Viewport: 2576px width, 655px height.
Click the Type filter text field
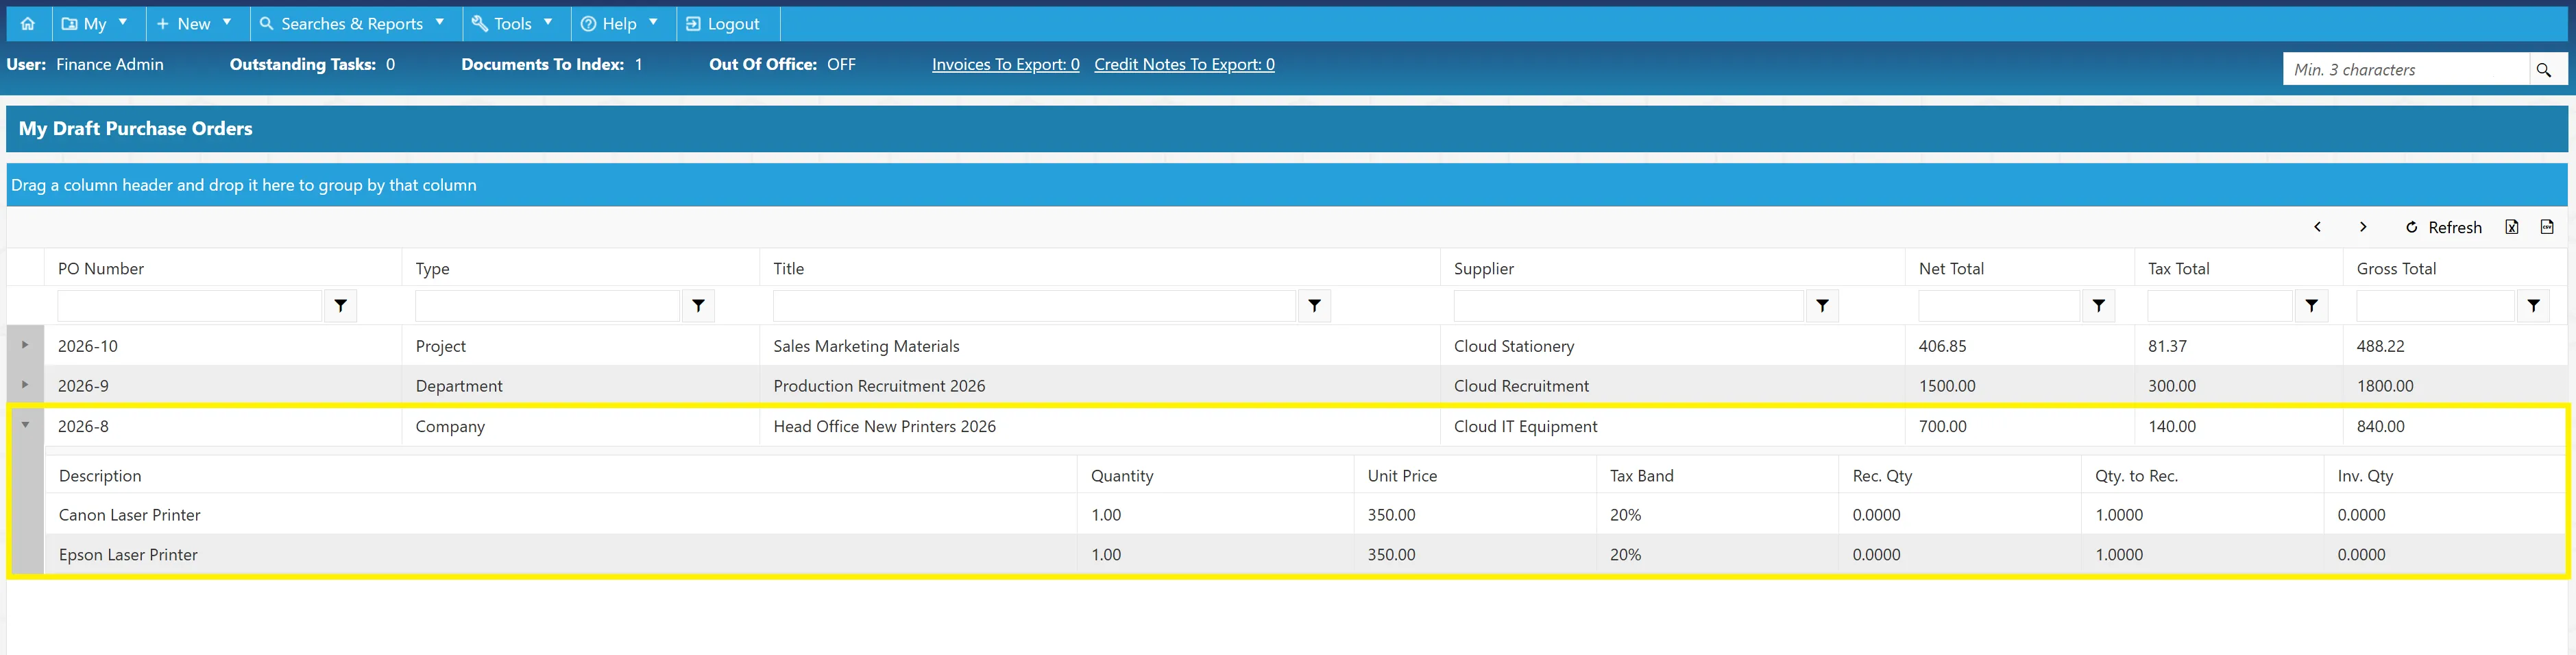[547, 305]
